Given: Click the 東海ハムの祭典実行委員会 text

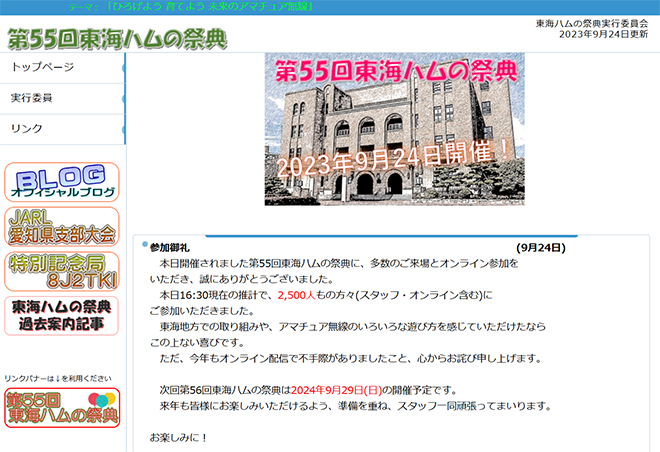Looking at the screenshot, I should pos(592,24).
